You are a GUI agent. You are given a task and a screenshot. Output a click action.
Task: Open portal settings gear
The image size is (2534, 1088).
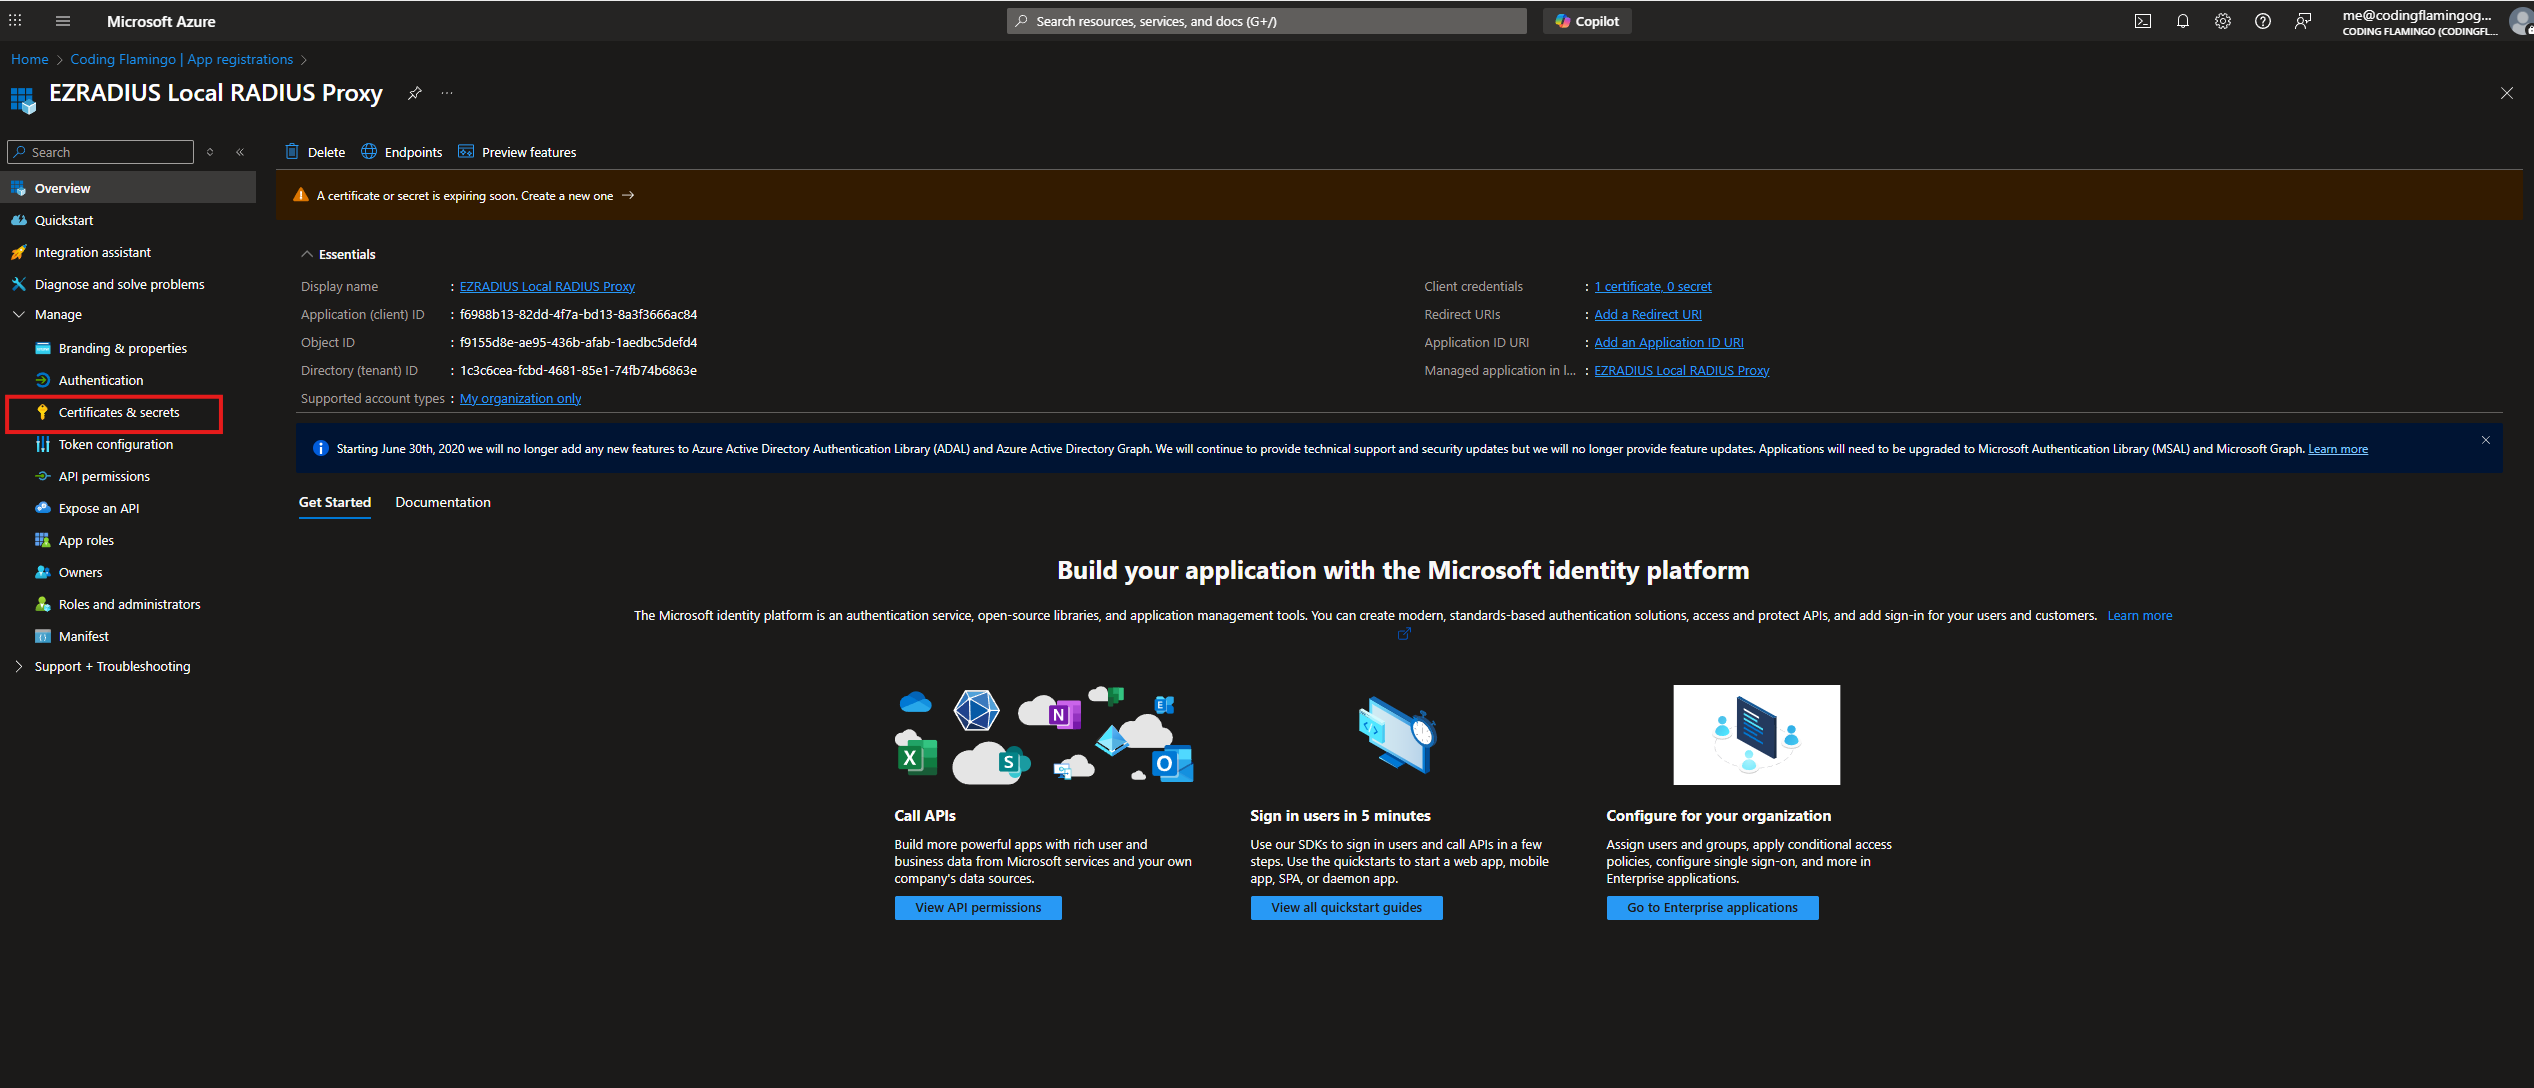pos(2223,21)
